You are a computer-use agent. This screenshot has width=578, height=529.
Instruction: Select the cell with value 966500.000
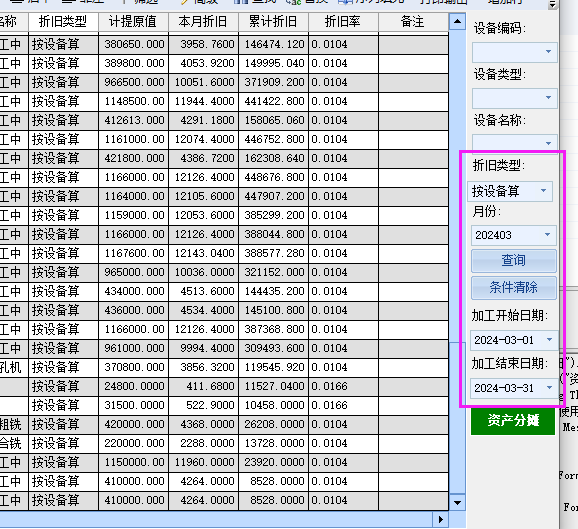[133, 83]
